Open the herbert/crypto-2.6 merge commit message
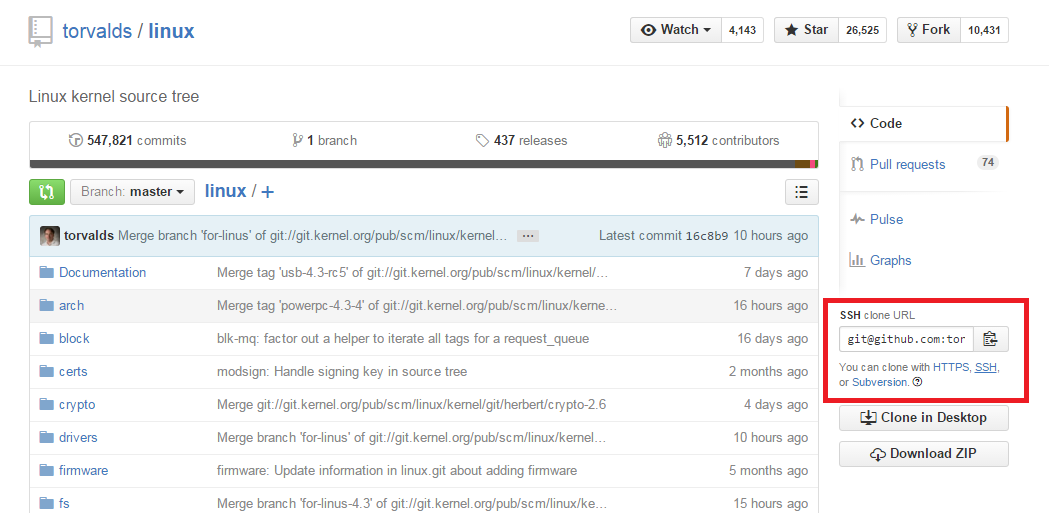The width and height of the screenshot is (1049, 513). [x=411, y=405]
